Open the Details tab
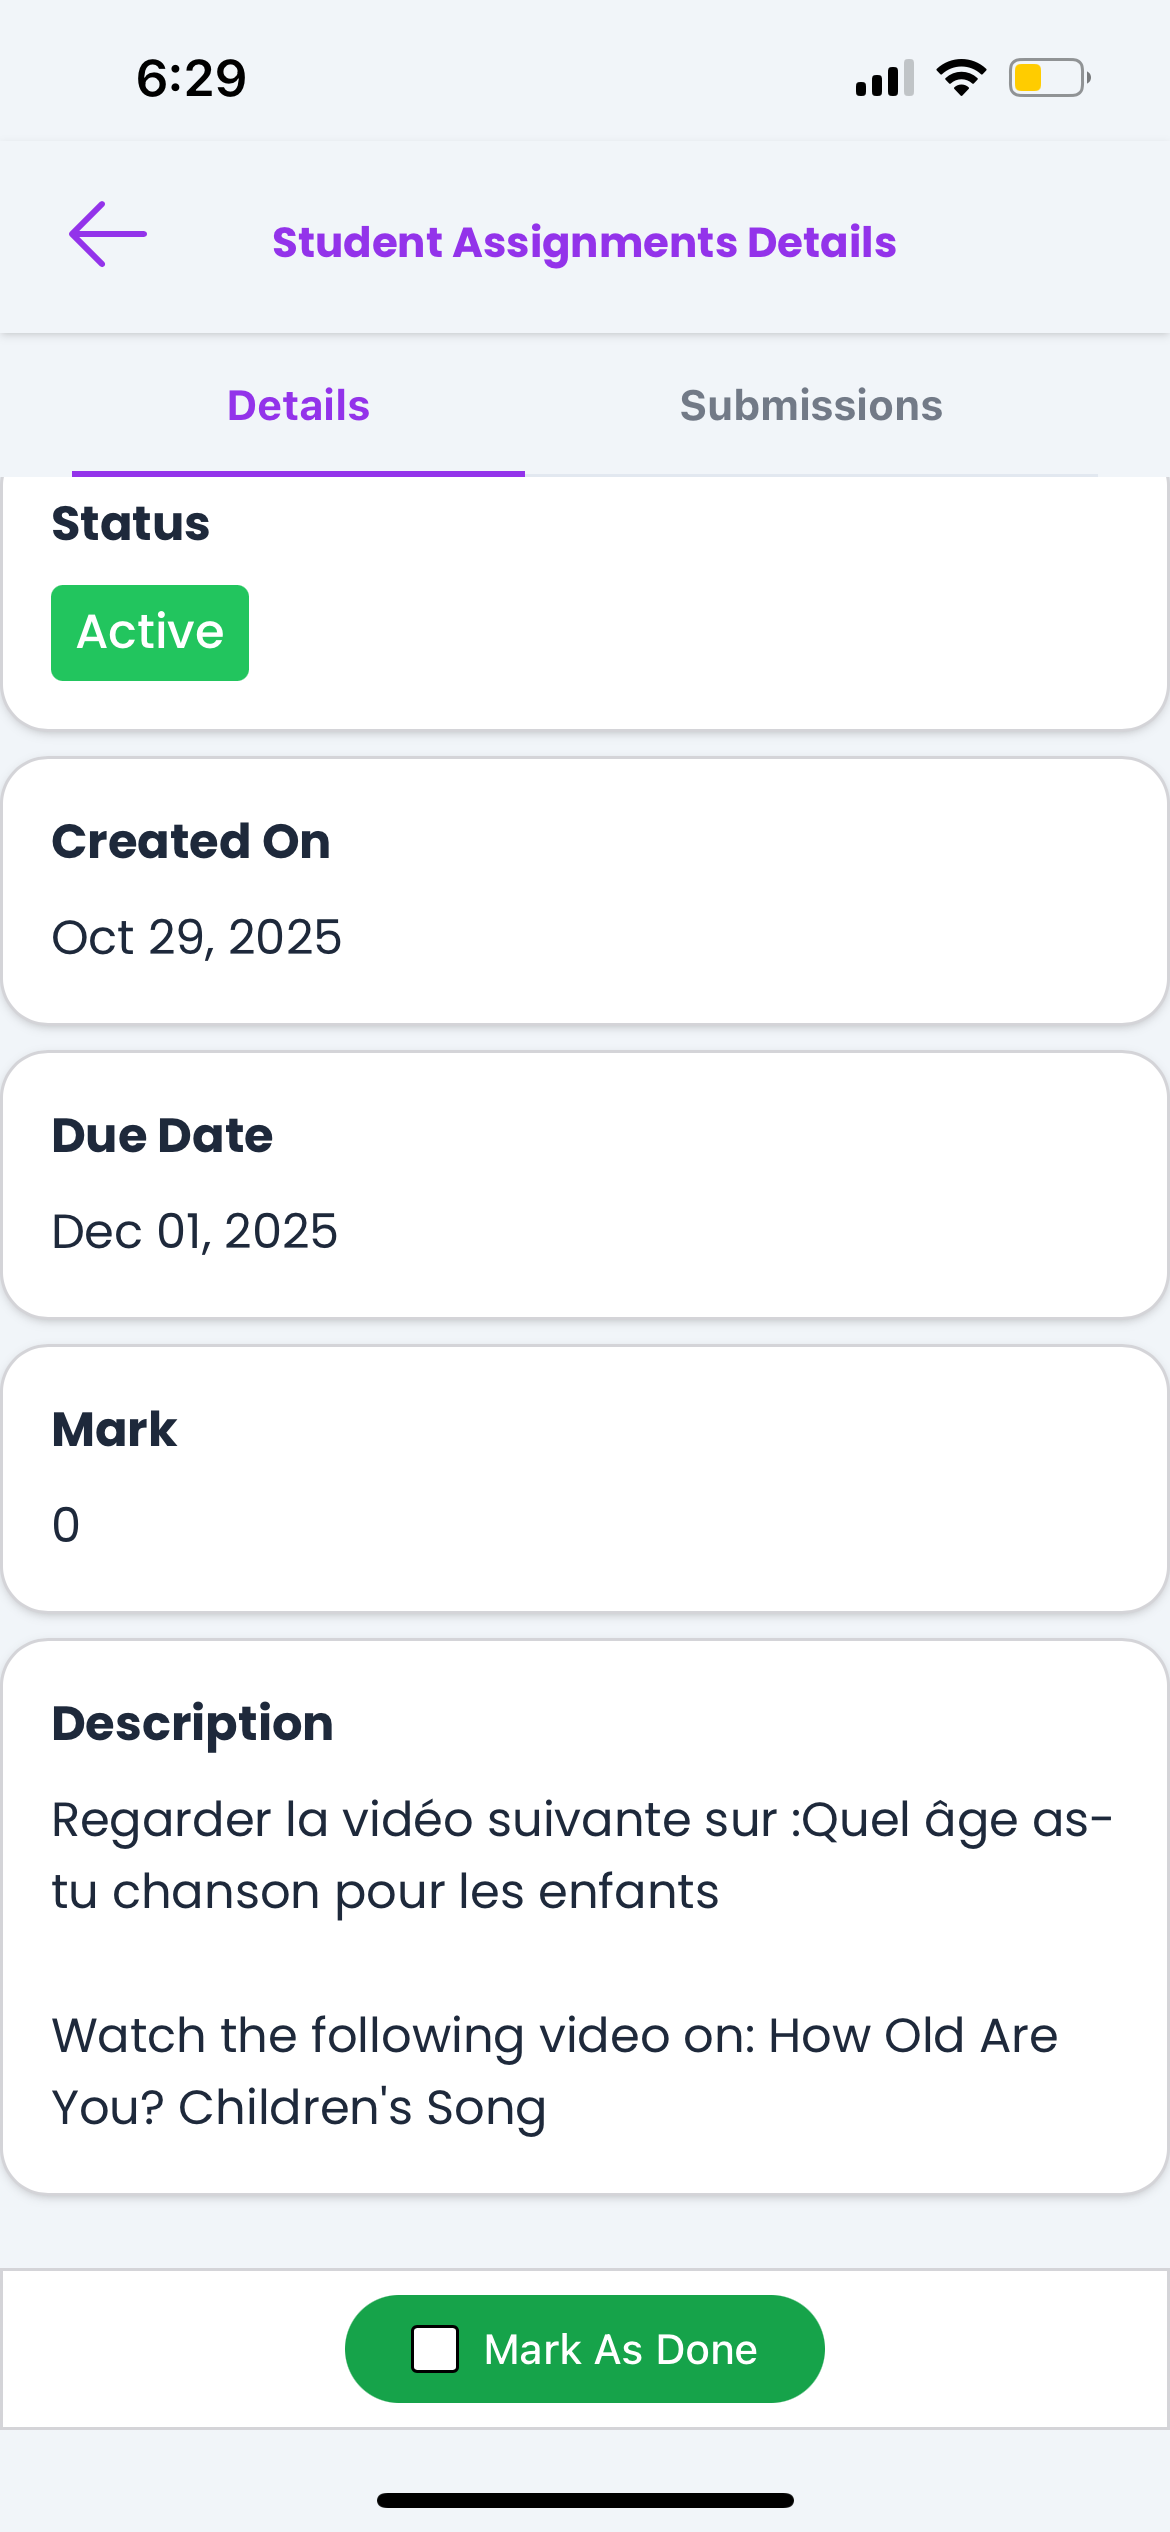 tap(298, 406)
